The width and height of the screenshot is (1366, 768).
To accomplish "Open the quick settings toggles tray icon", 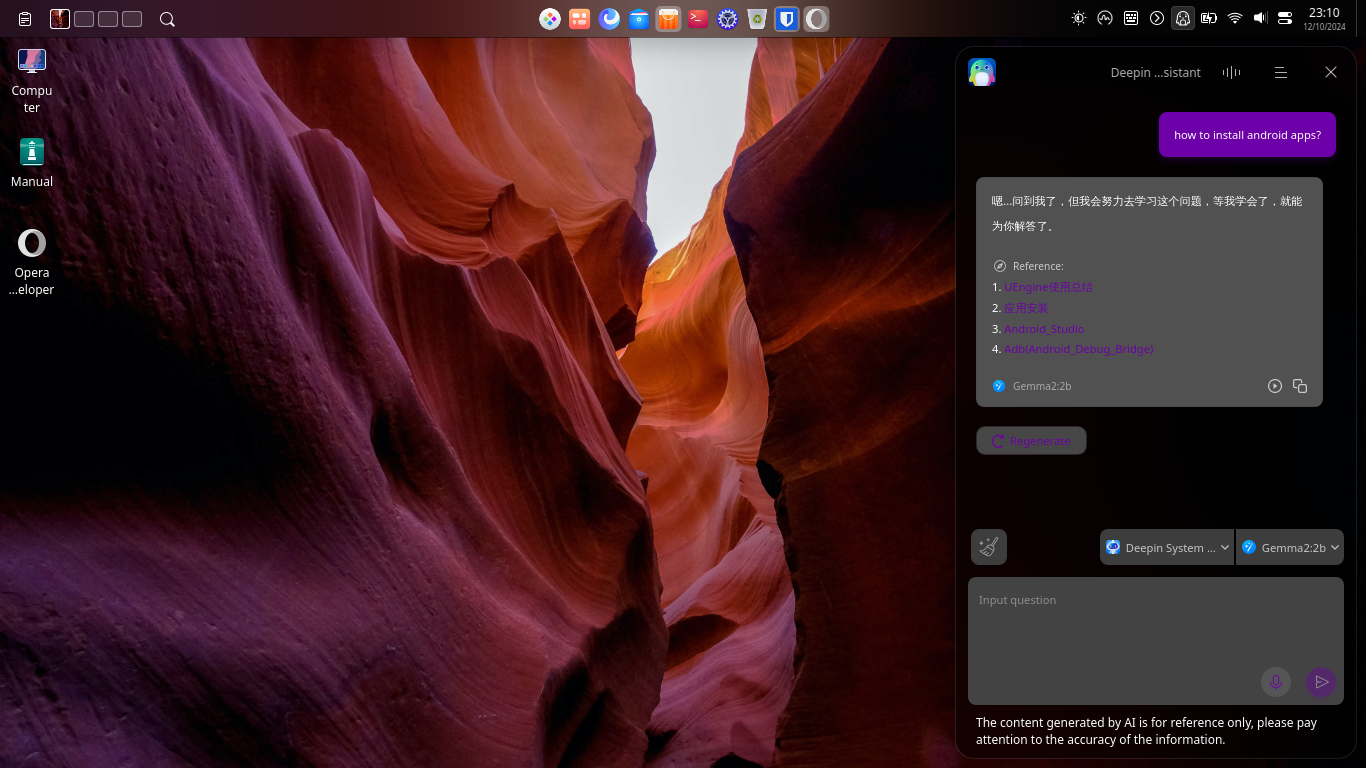I will point(1285,18).
